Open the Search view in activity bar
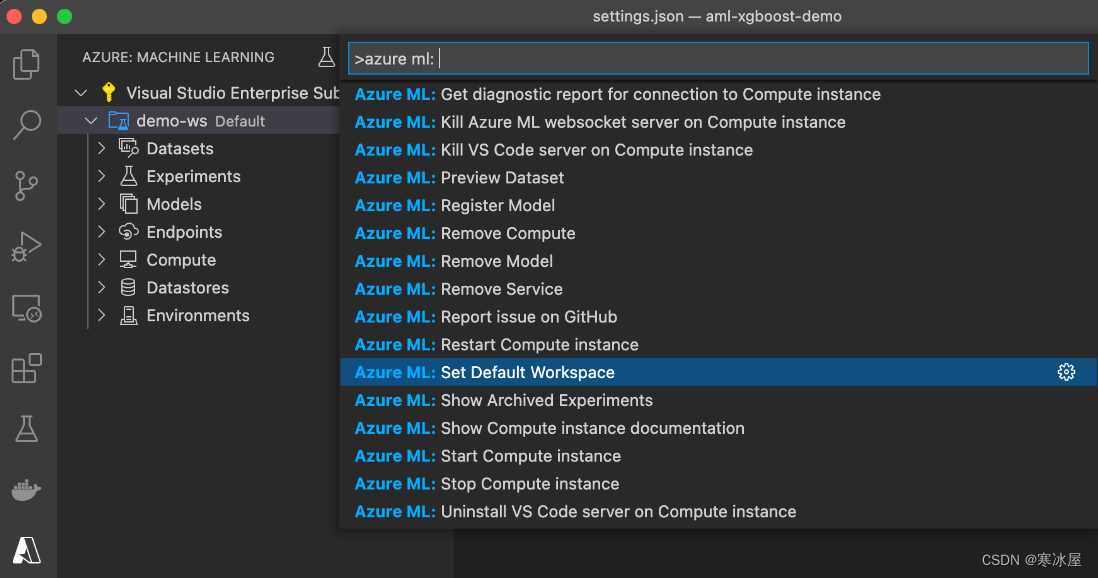 [27, 125]
